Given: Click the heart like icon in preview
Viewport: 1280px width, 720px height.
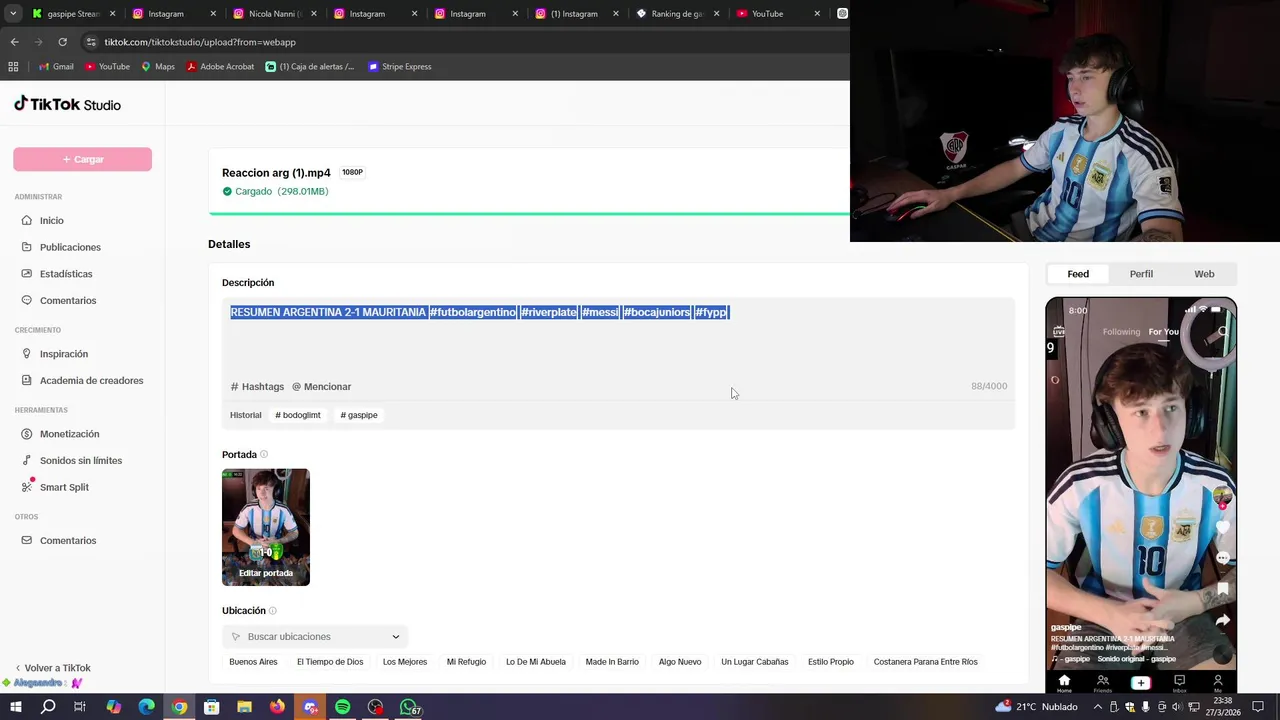Looking at the screenshot, I should point(1222,527).
